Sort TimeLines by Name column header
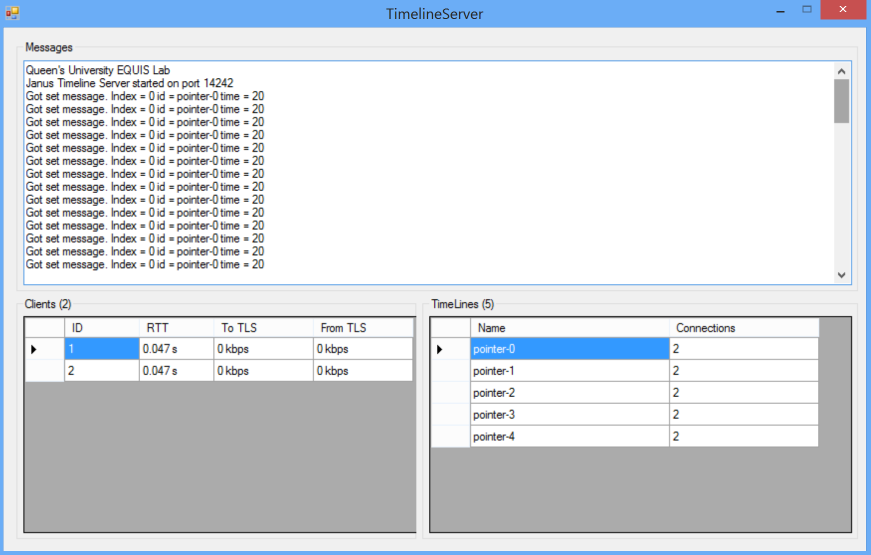 click(x=570, y=328)
